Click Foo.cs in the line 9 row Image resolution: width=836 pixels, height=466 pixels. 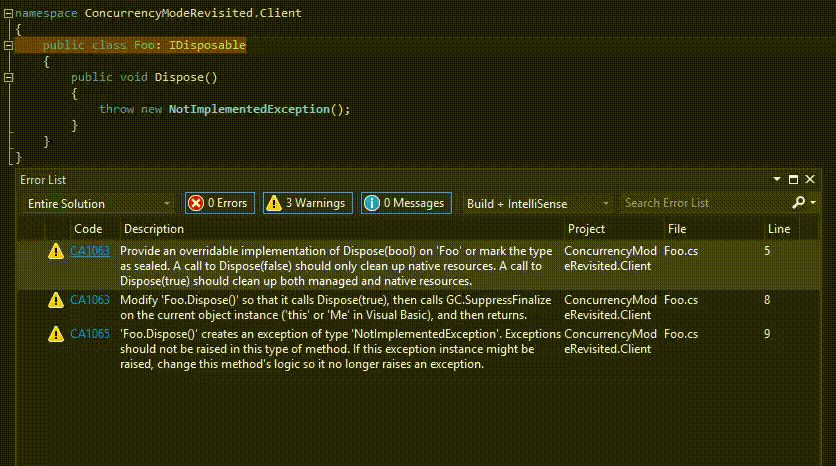pyautogui.click(x=681, y=334)
